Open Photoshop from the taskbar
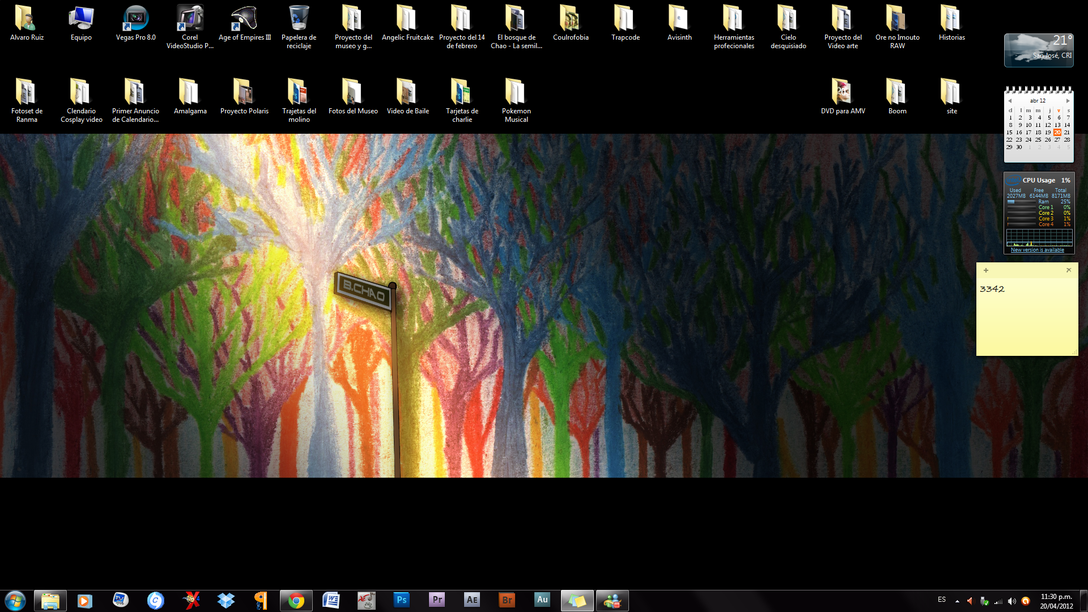Screen dimensions: 1088x612 401,600
